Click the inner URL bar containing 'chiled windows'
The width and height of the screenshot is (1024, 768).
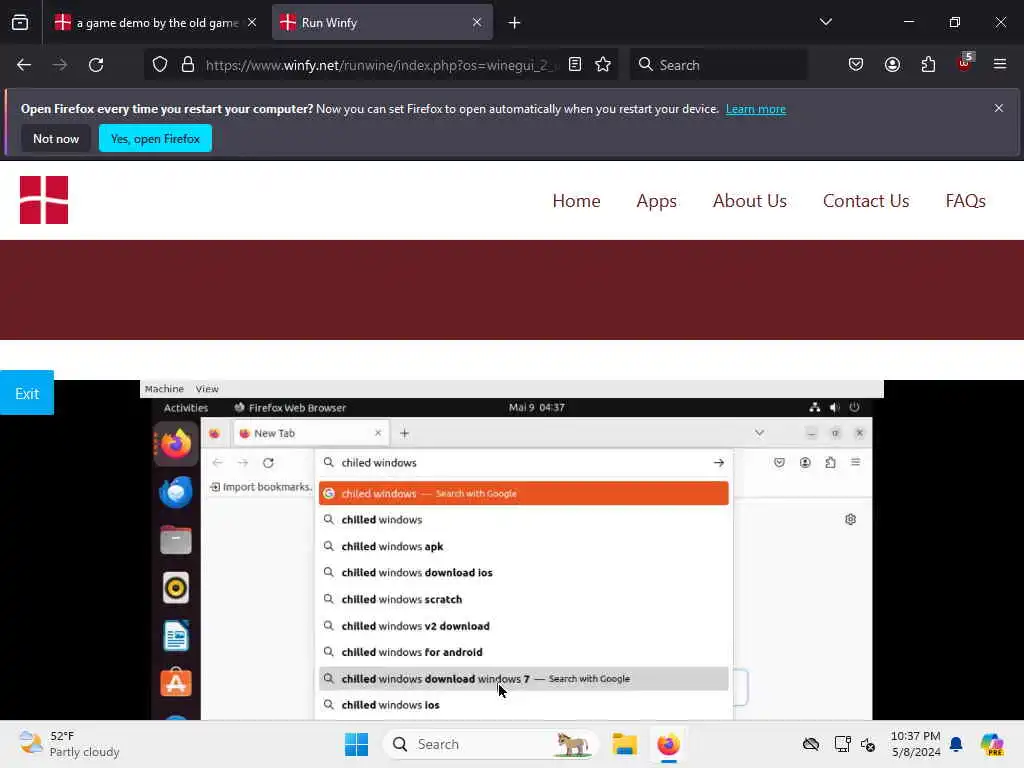[522, 462]
